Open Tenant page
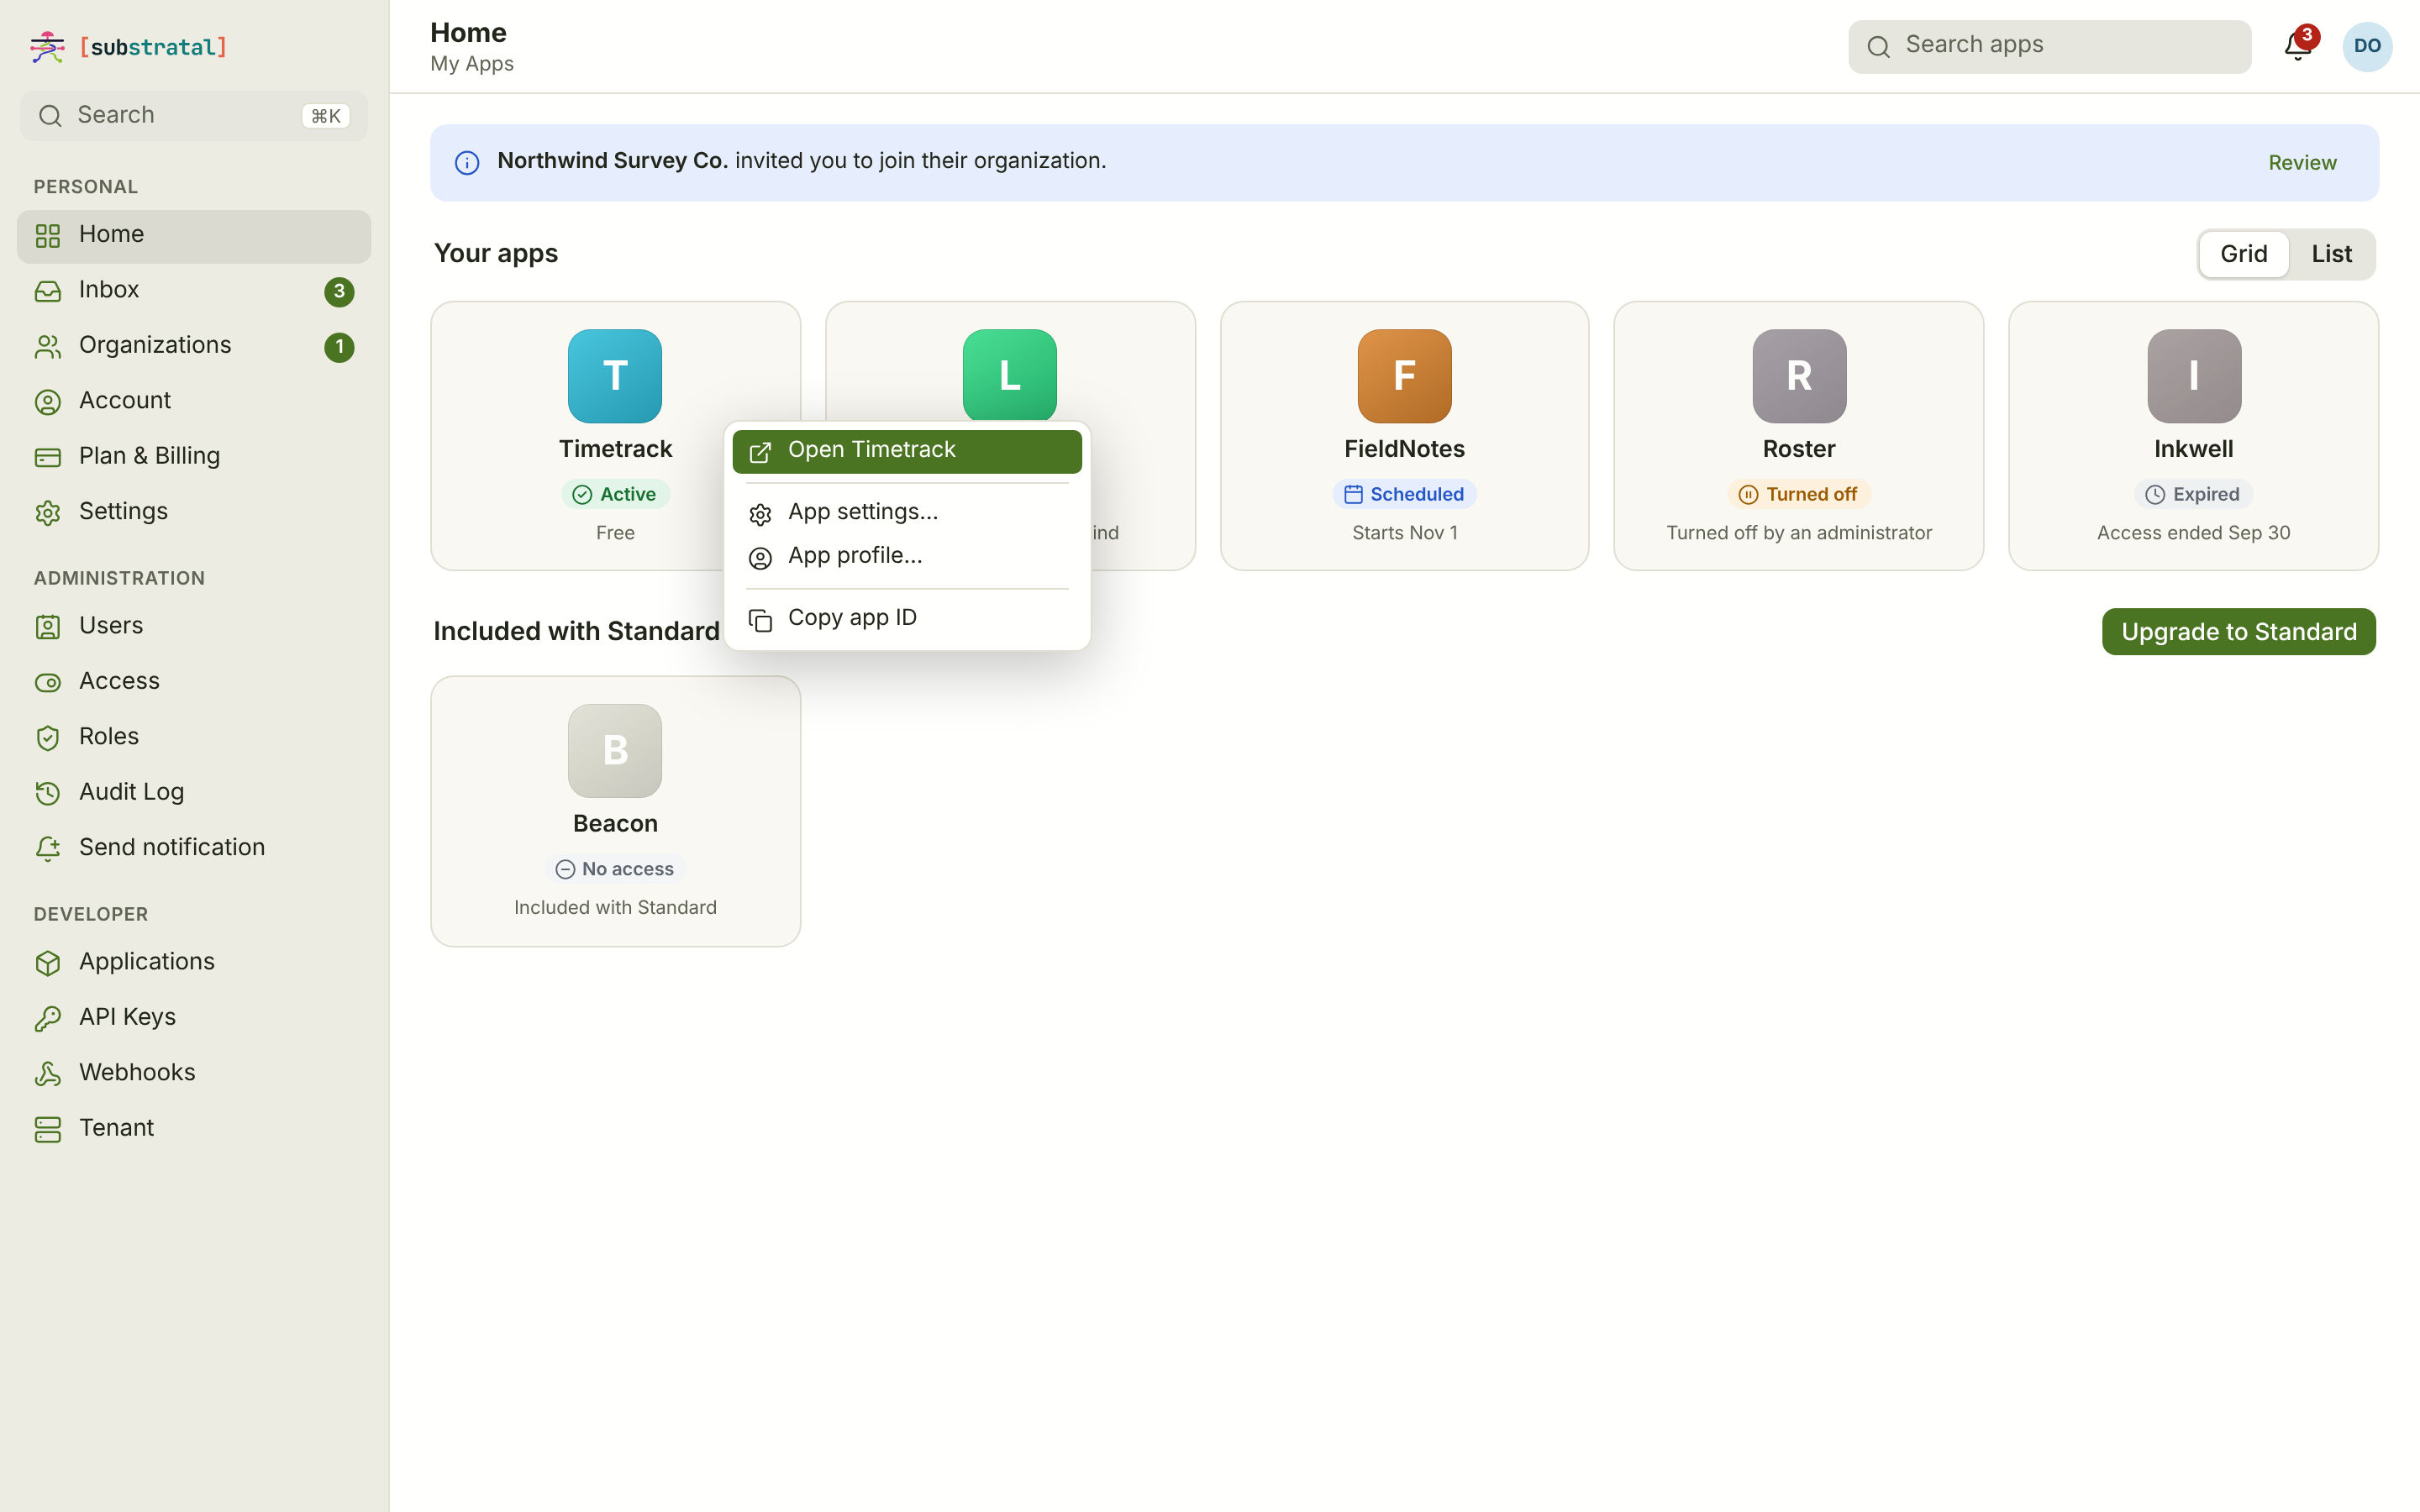The width and height of the screenshot is (2420, 1512). 194,1129
